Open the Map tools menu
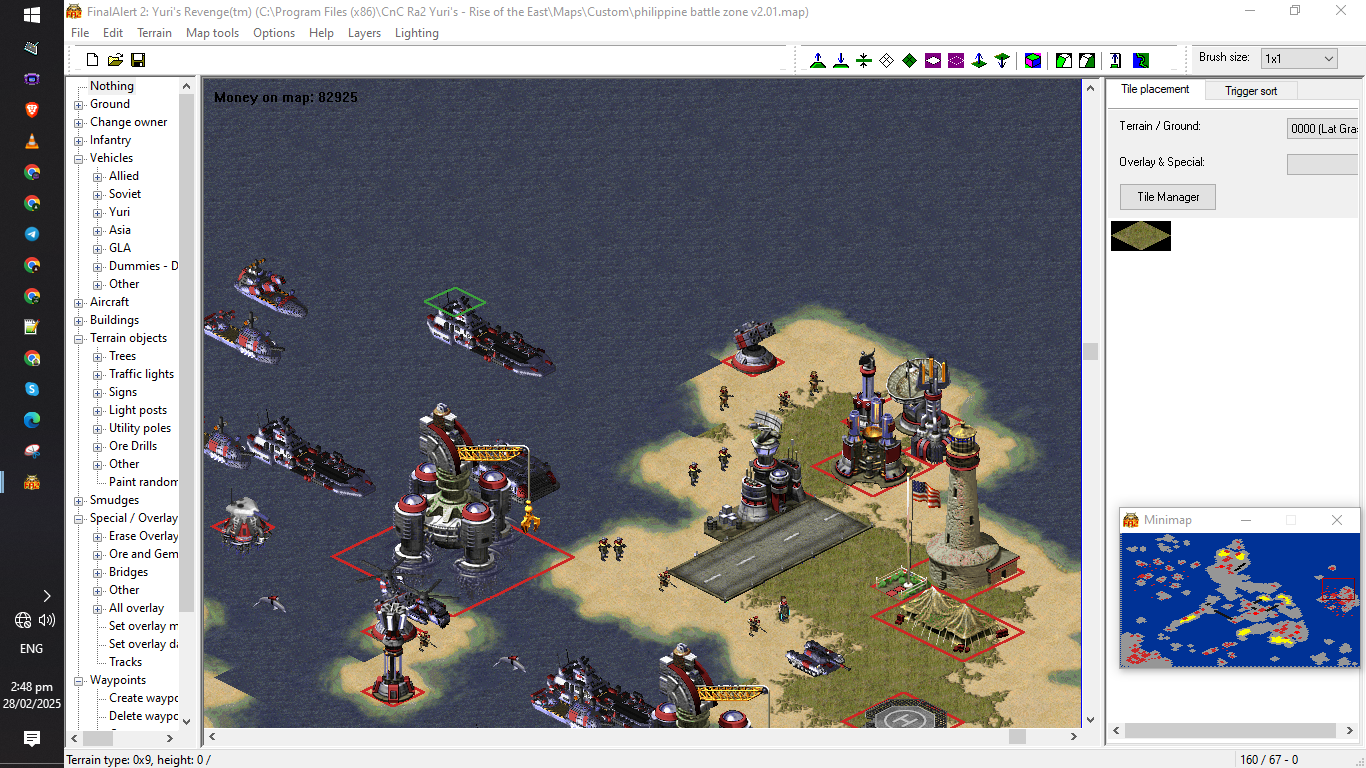 point(212,33)
